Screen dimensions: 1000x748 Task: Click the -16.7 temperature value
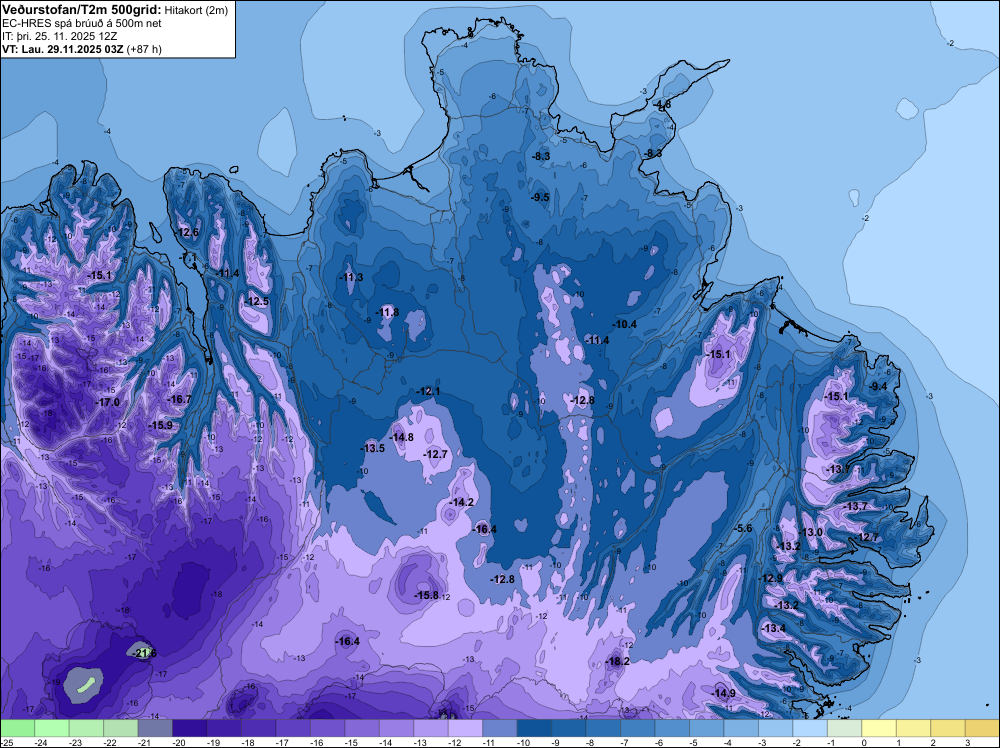coord(179,399)
